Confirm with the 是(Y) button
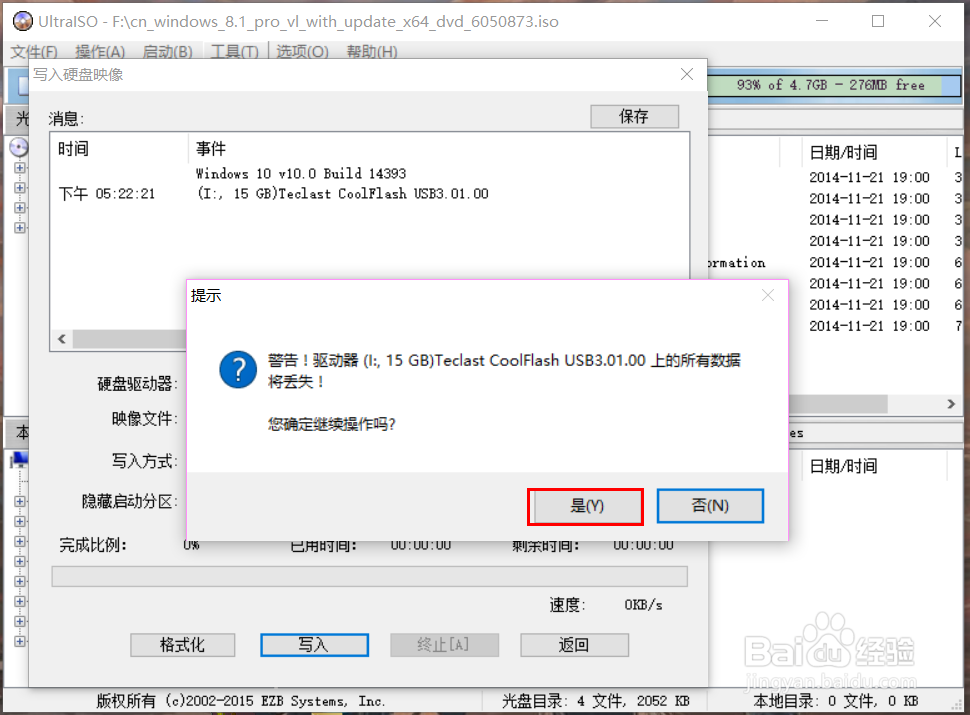This screenshot has height=715, width=970. 585,507
